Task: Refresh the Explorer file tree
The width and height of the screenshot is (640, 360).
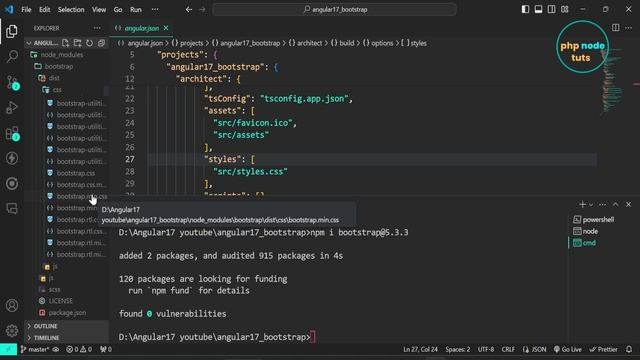Action: click(89, 43)
